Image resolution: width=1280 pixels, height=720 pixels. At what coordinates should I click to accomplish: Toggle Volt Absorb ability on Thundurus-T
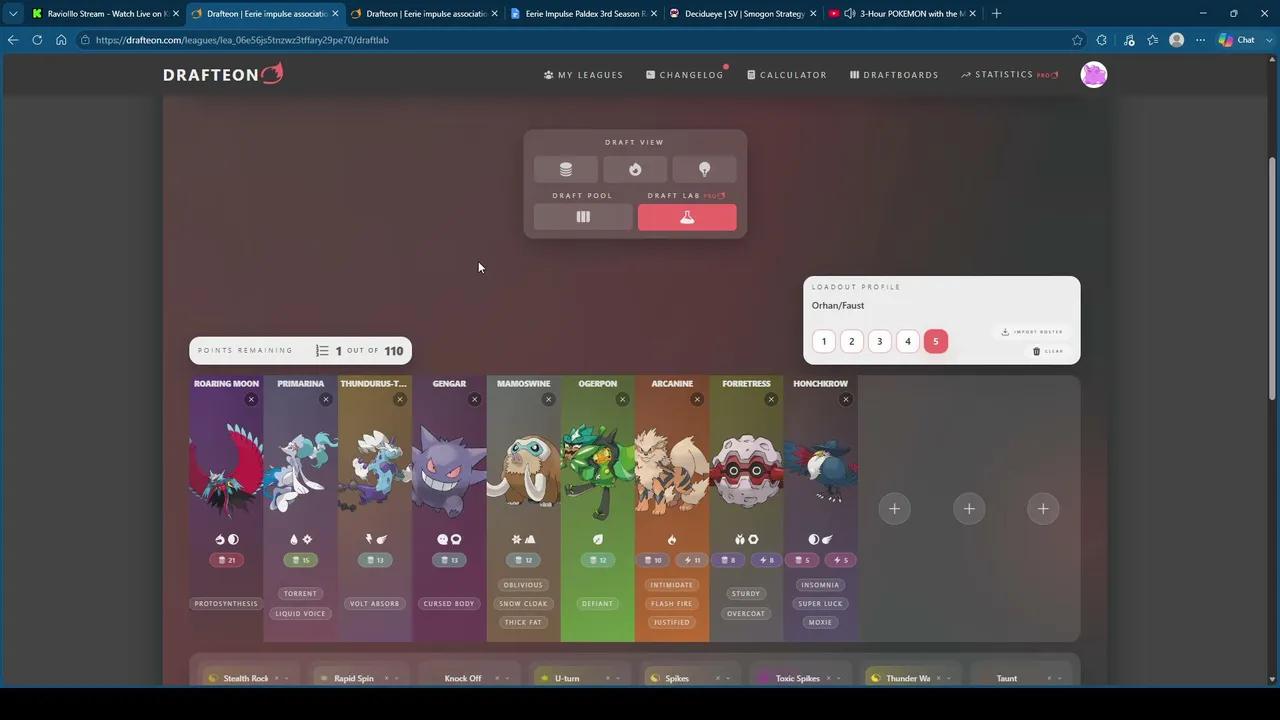tap(375, 604)
